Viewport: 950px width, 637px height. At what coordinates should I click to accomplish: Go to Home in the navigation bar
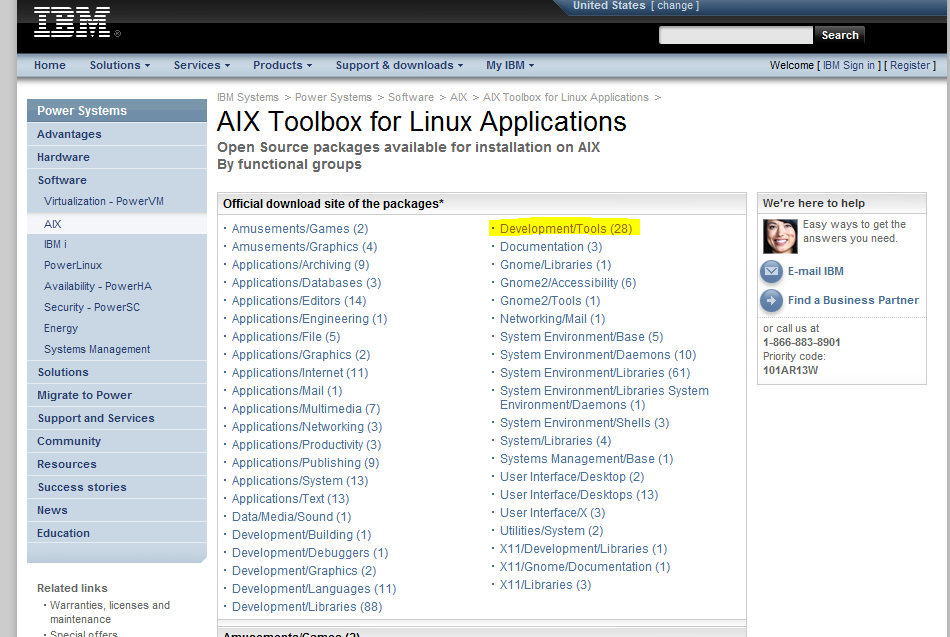(50, 65)
